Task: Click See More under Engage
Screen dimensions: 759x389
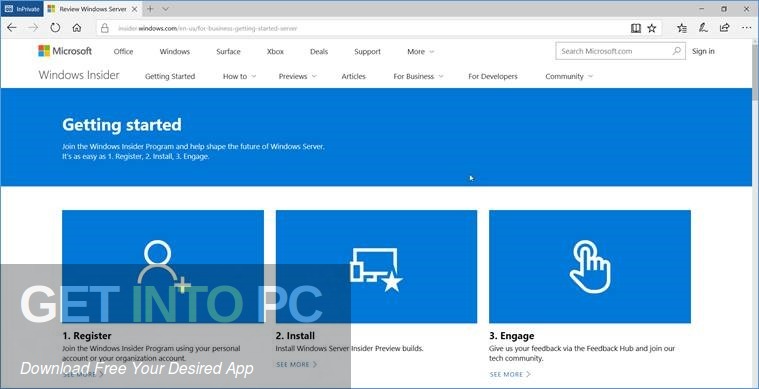Action: 510,374
